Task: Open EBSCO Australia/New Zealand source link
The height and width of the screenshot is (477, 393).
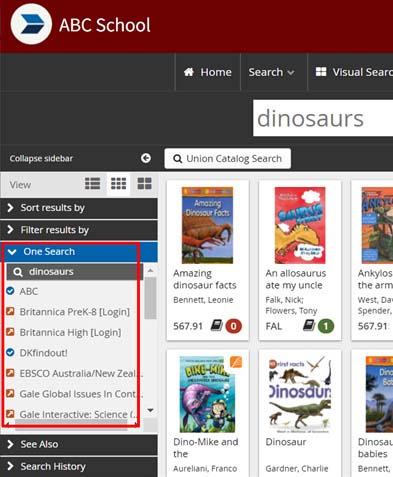Action: 81,373
